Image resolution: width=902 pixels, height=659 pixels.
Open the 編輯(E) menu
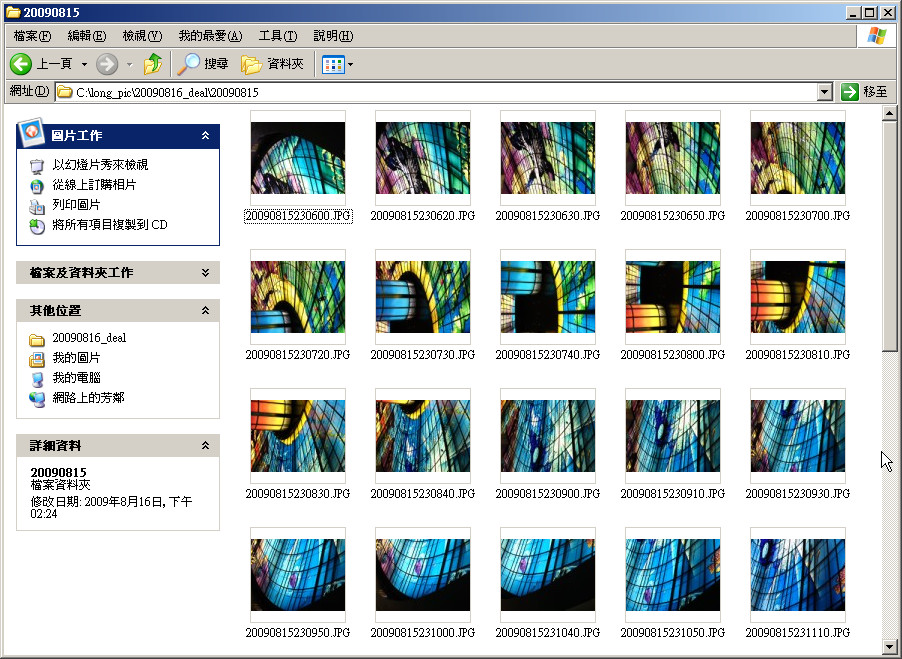coord(87,36)
